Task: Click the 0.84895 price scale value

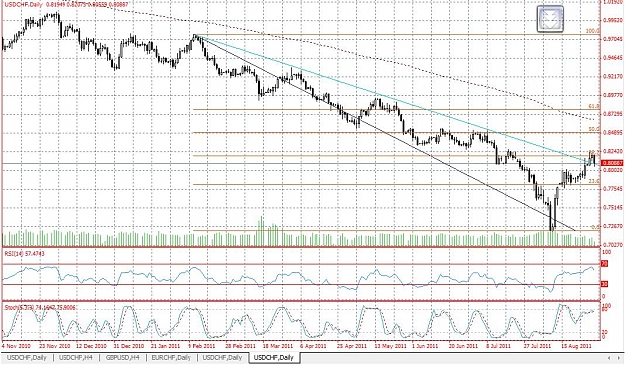Action: pyautogui.click(x=613, y=132)
